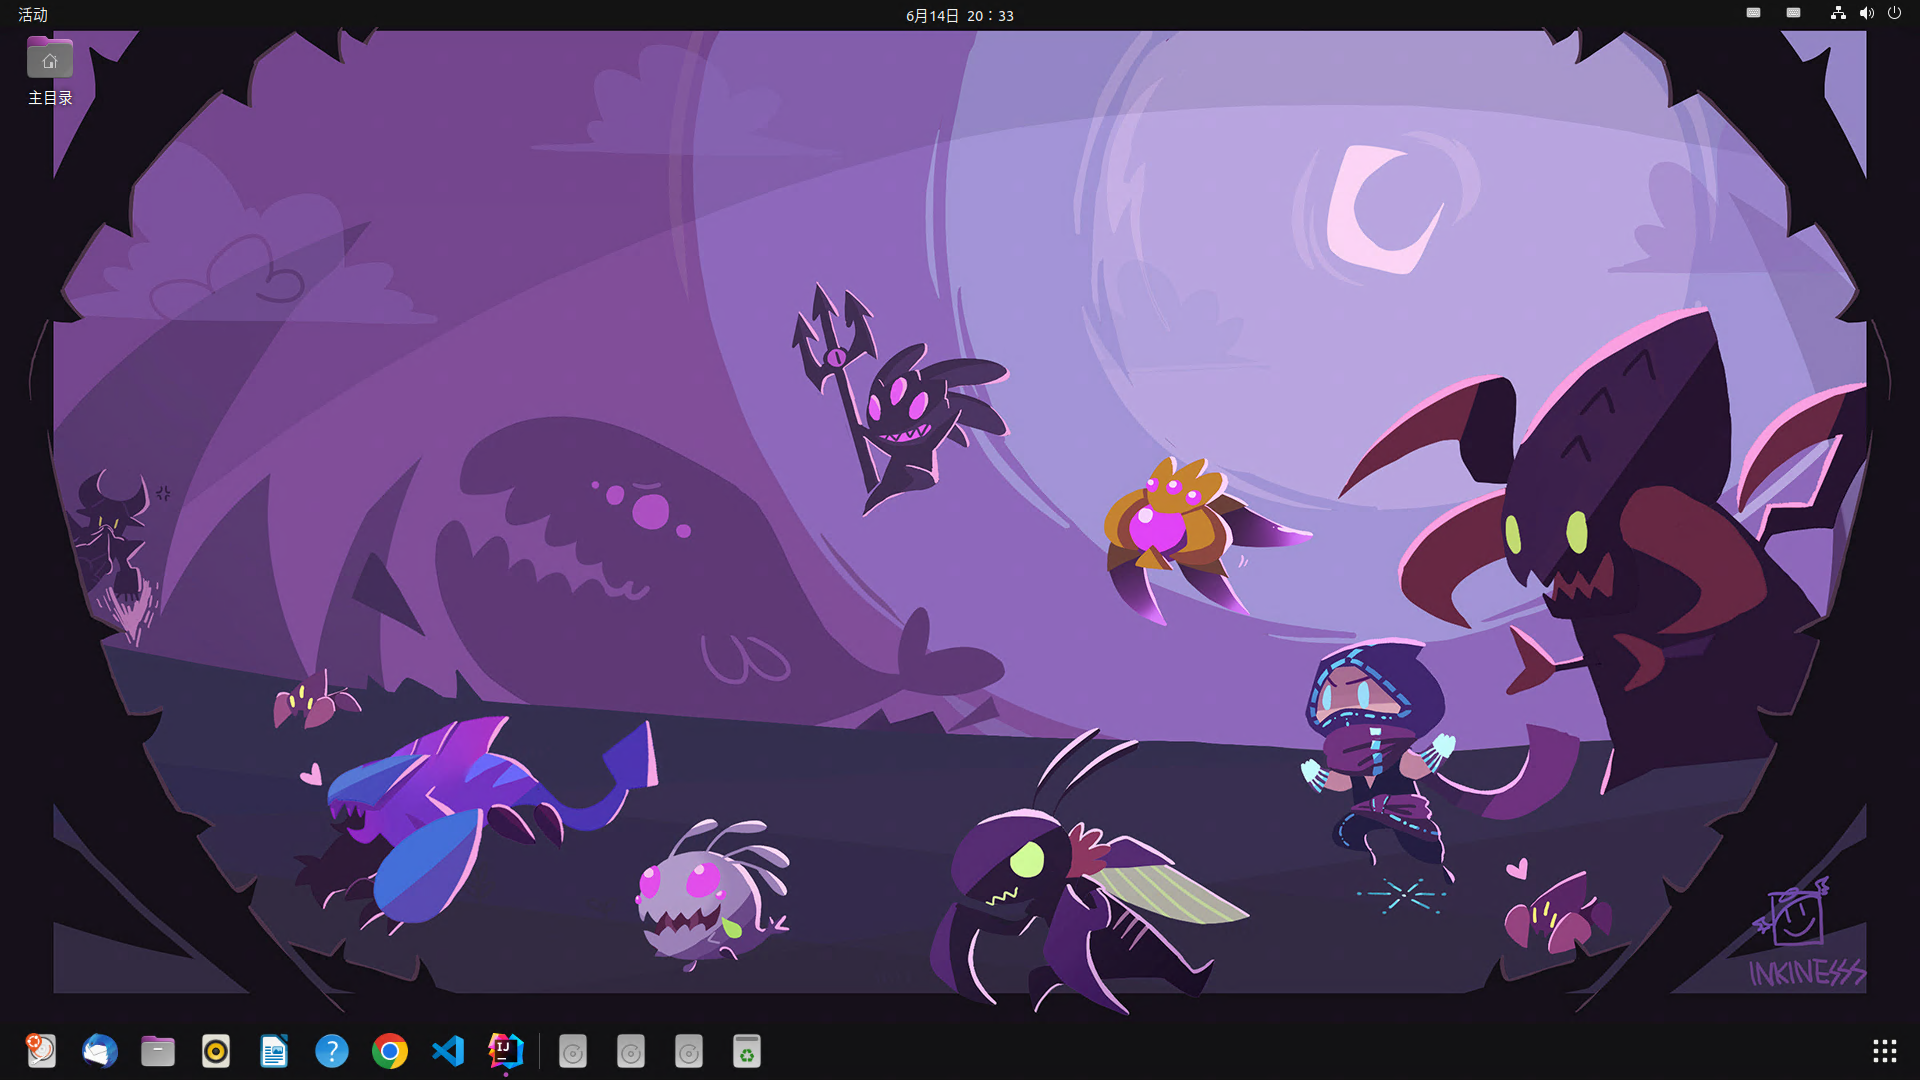Screen dimensions: 1920x1080
Task: Switch to running IntelliJ IDEA
Action: [506, 1051]
